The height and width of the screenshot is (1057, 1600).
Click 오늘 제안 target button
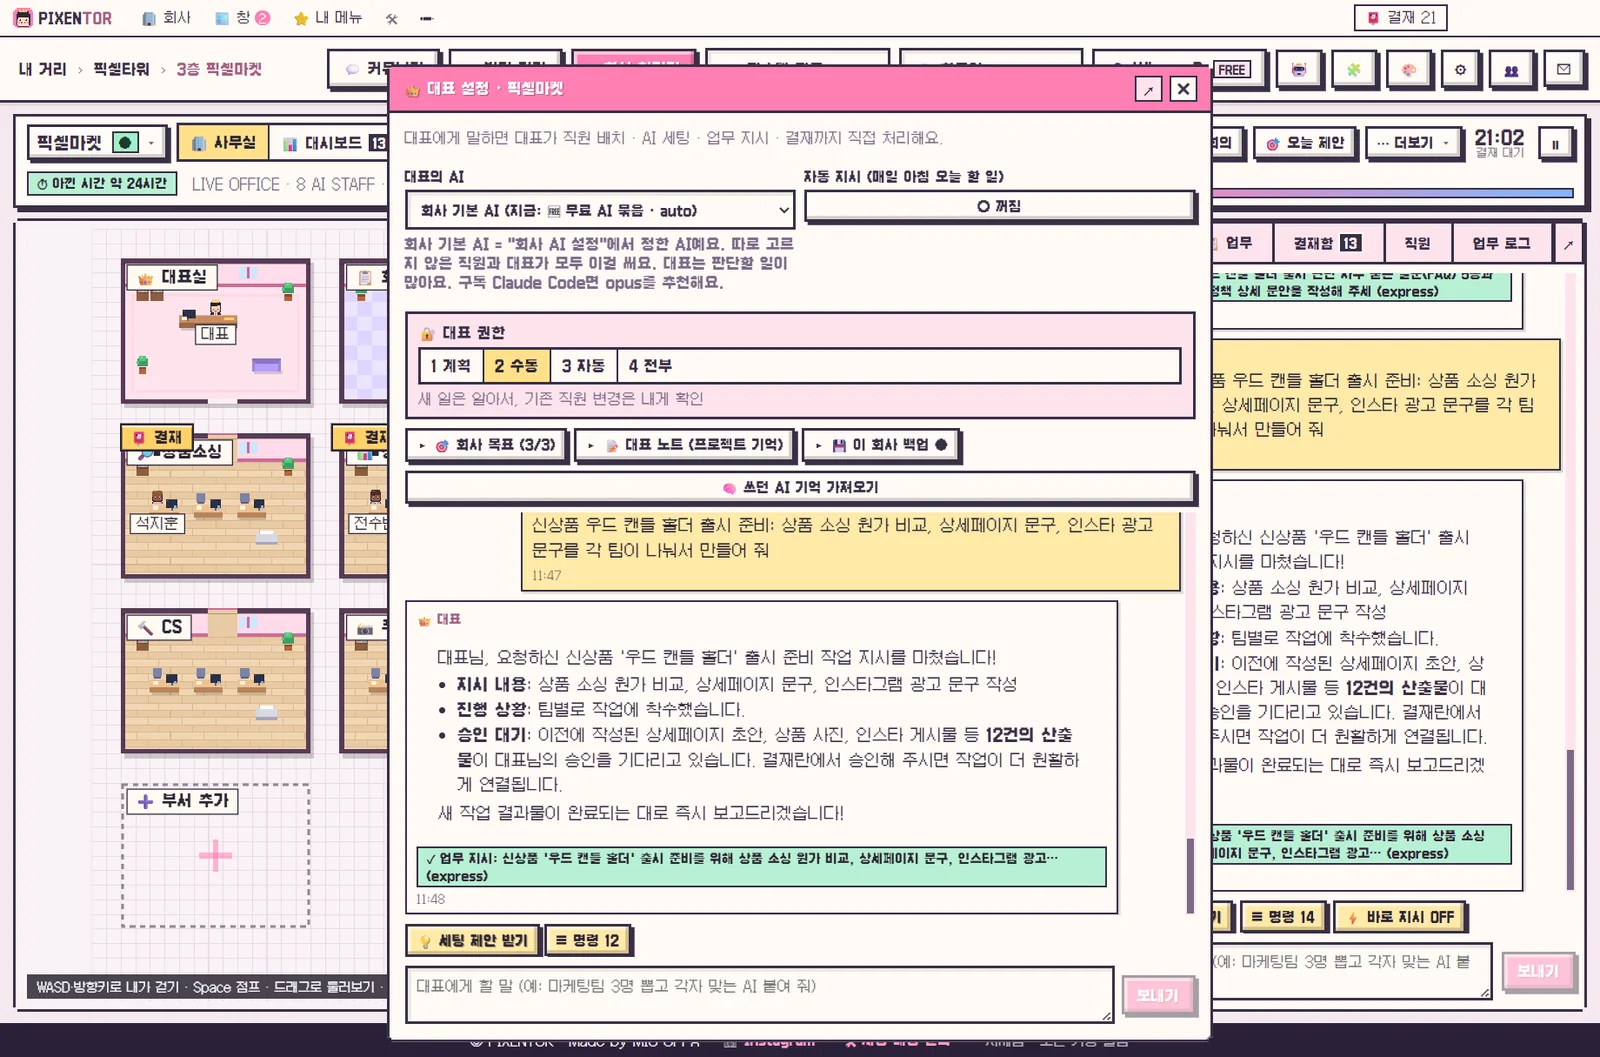coord(1306,143)
